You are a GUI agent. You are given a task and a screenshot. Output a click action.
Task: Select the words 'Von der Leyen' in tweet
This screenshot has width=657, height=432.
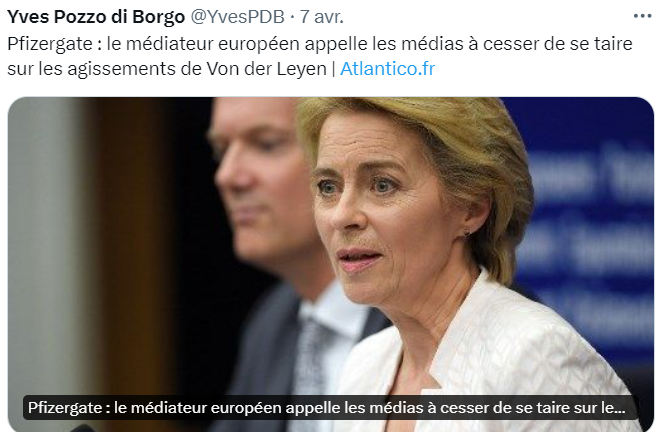[x=266, y=69]
